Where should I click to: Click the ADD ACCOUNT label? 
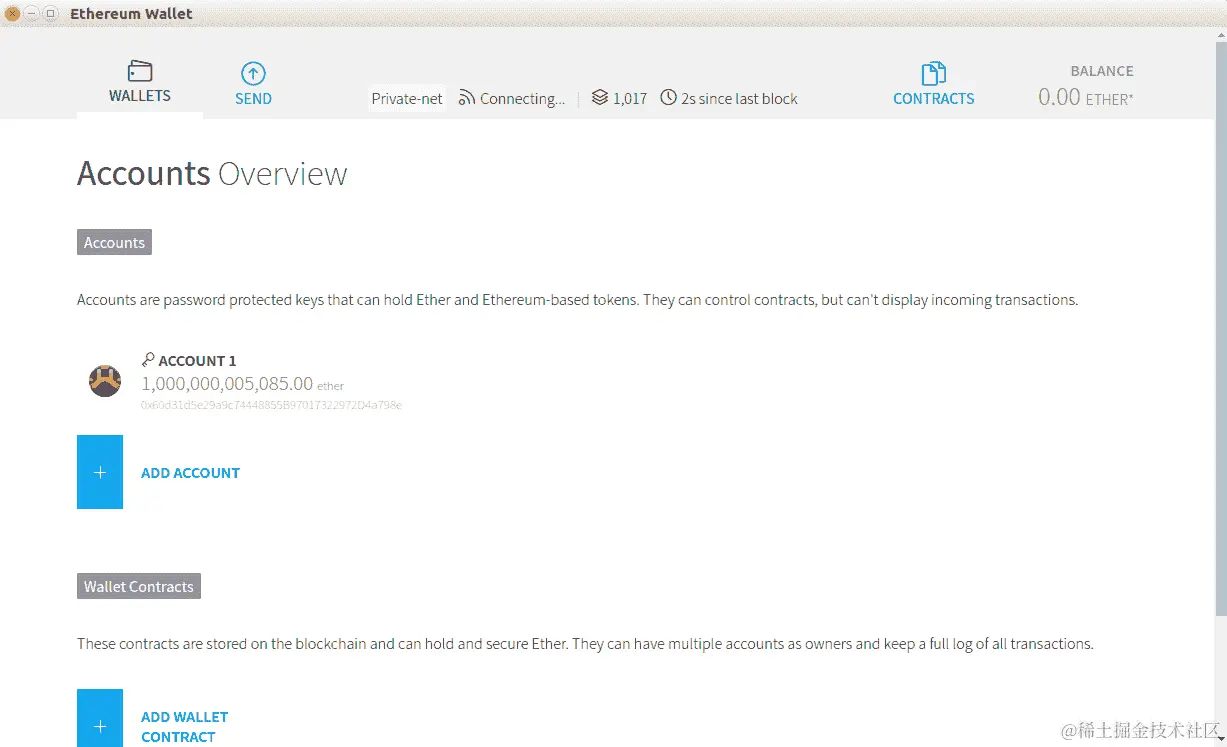(190, 473)
